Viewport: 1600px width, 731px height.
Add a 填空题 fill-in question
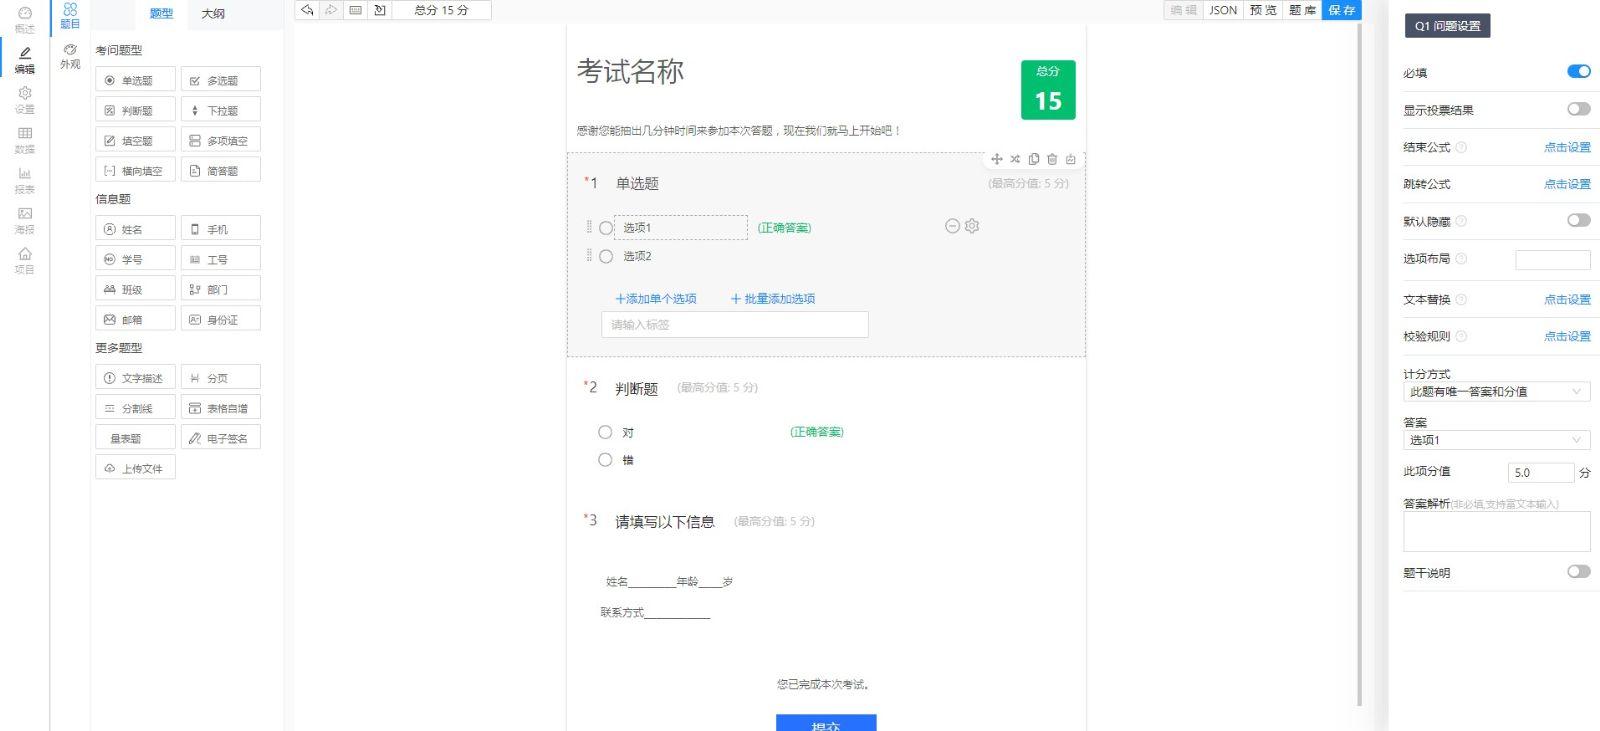point(135,140)
